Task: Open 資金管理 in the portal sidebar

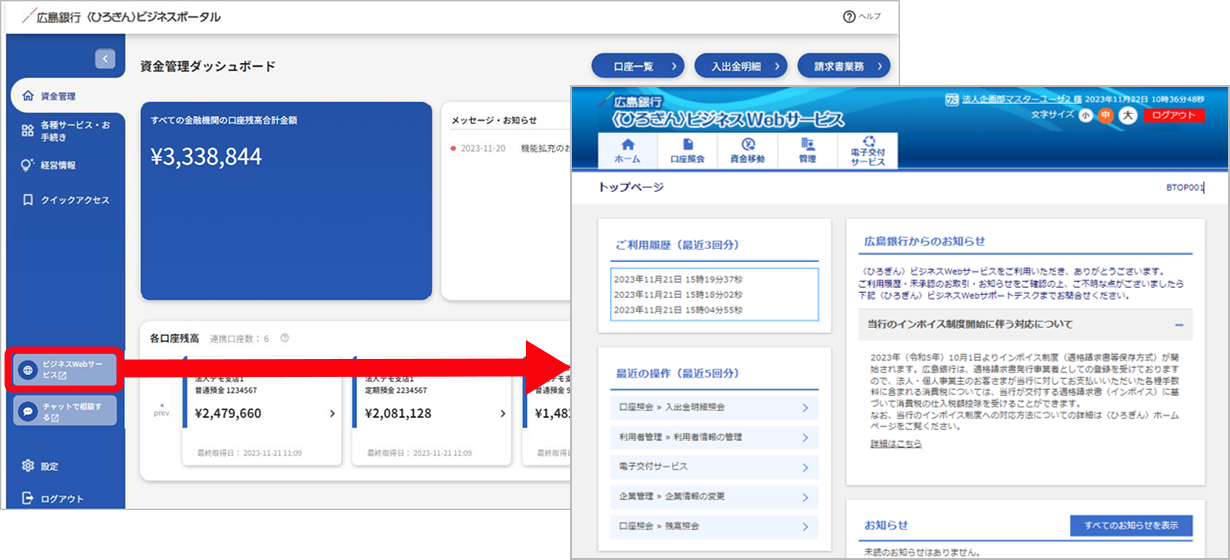Action: click(67, 97)
